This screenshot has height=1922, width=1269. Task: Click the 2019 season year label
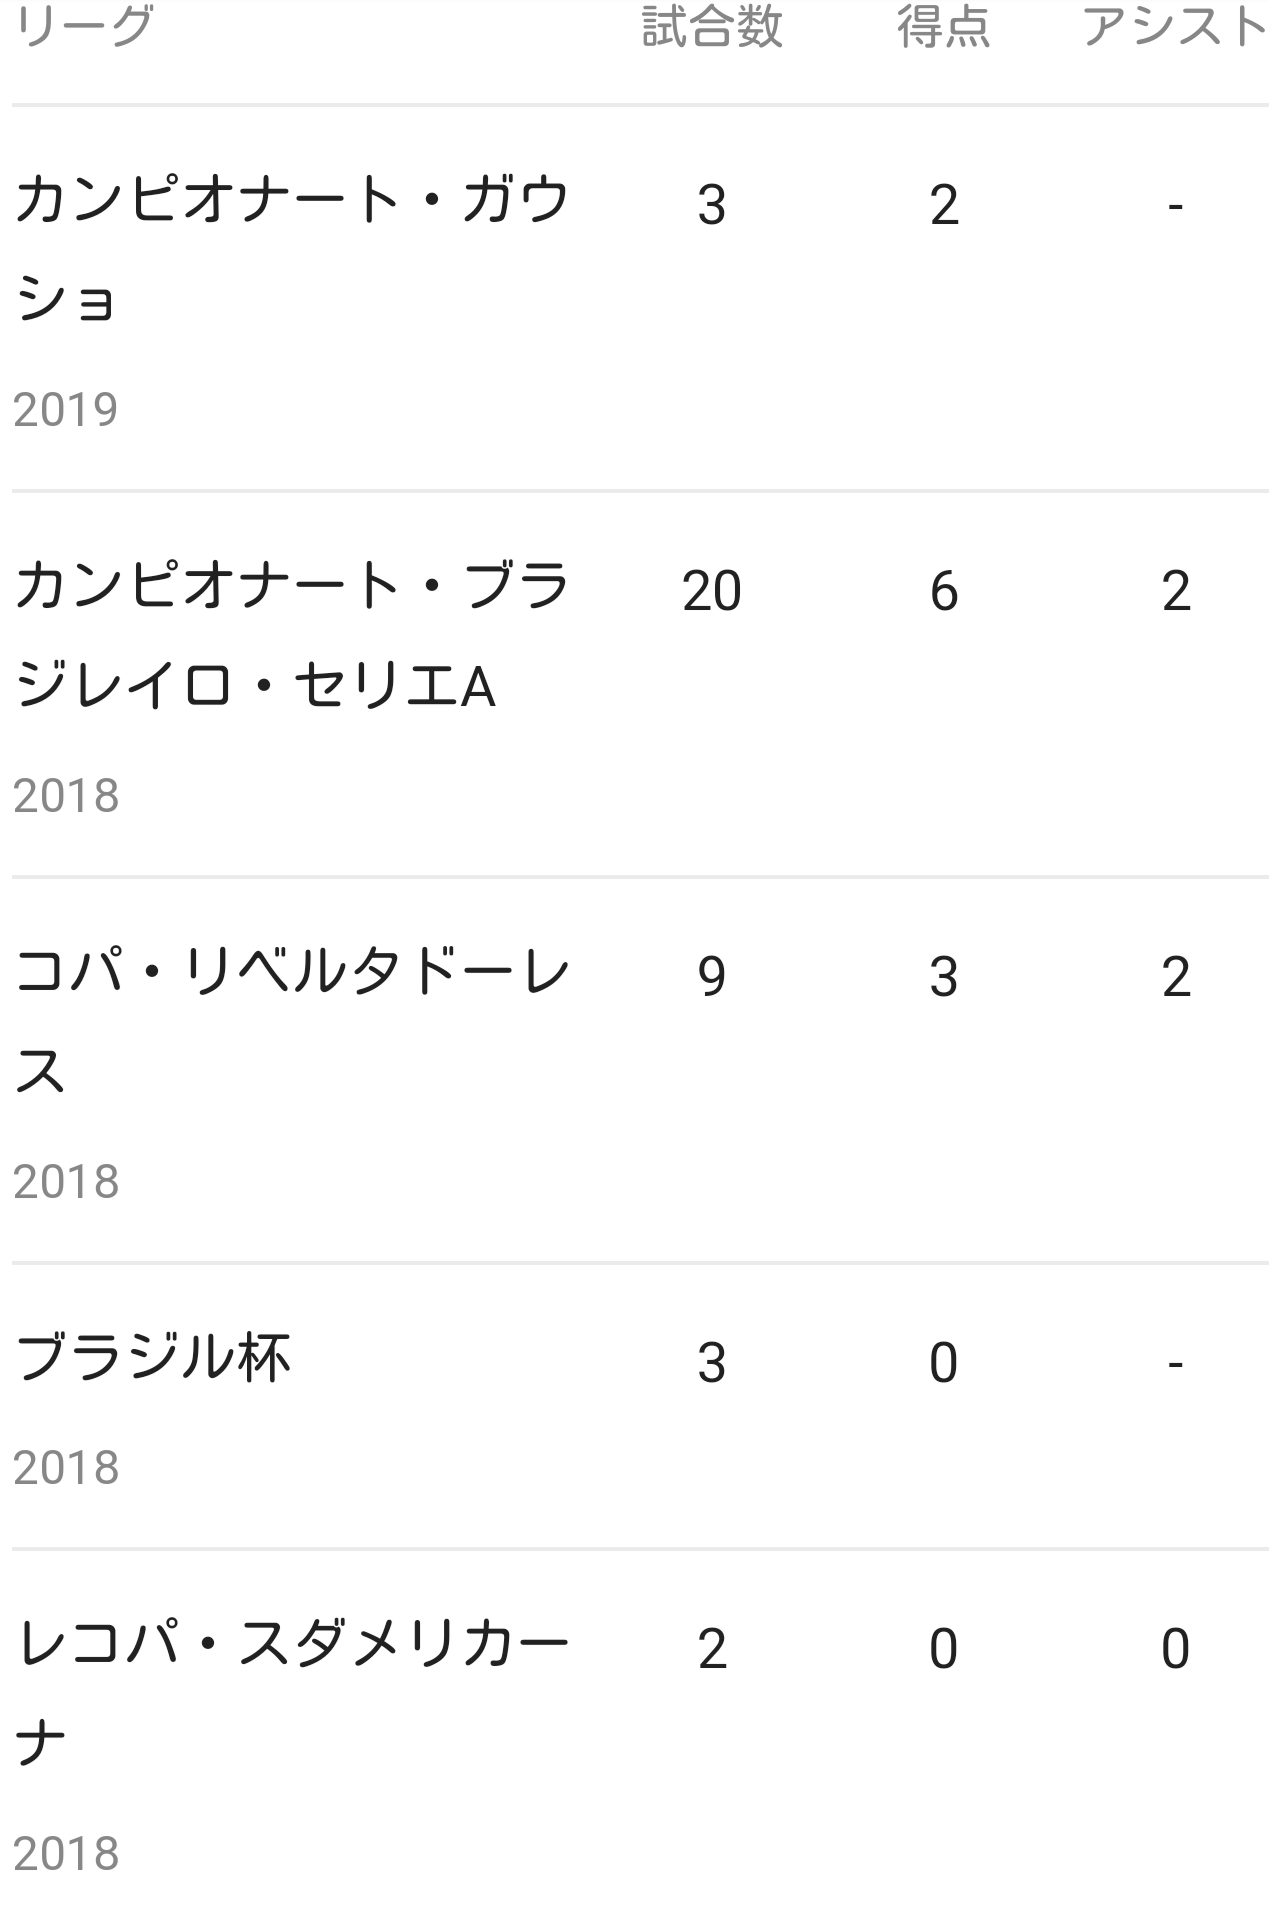[66, 410]
